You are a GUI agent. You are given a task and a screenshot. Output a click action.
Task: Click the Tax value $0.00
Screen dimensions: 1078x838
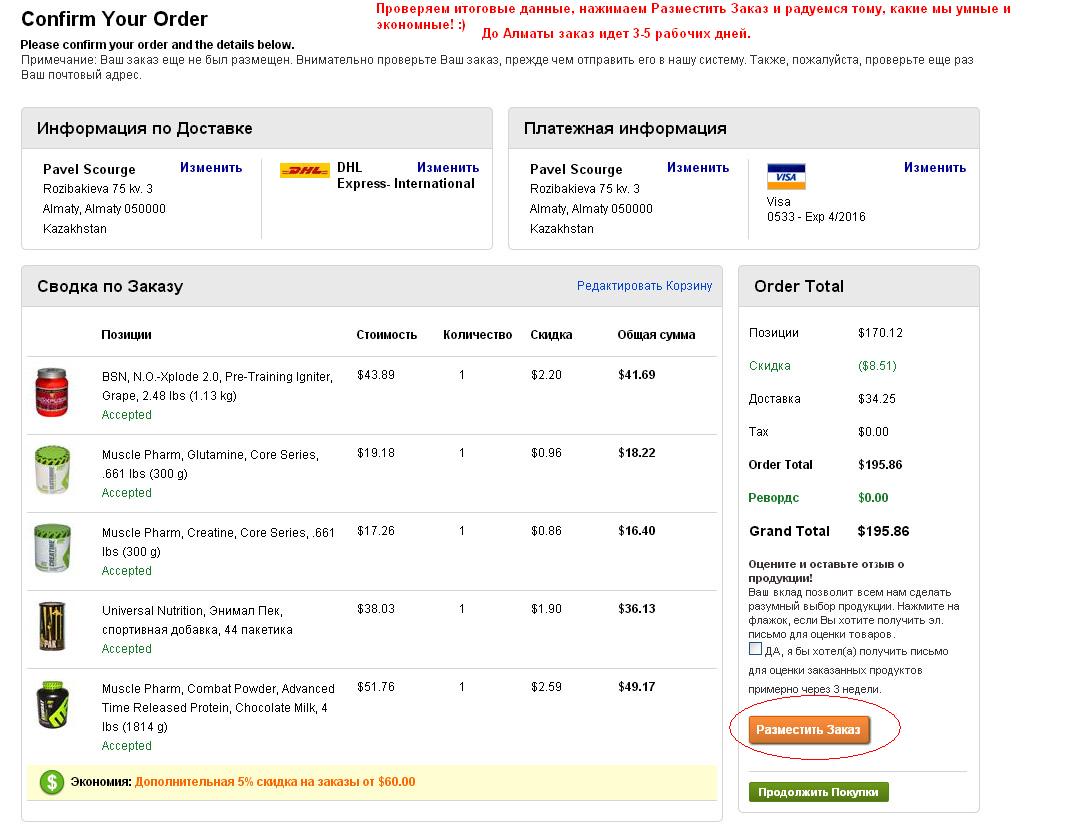point(873,432)
